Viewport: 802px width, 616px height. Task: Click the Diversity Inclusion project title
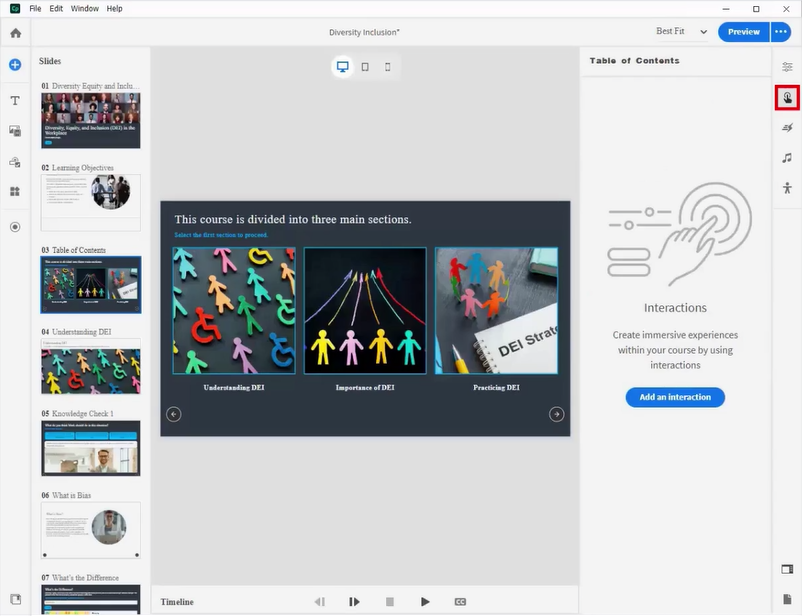click(364, 32)
